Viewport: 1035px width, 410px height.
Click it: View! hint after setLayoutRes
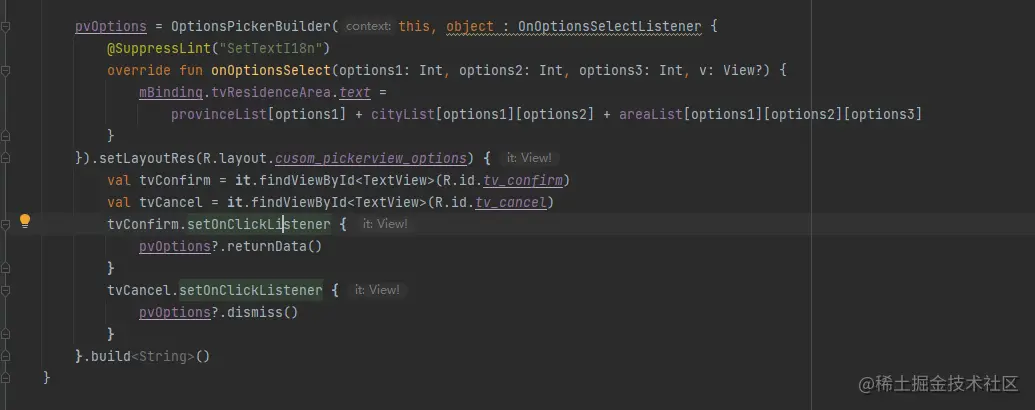529,158
